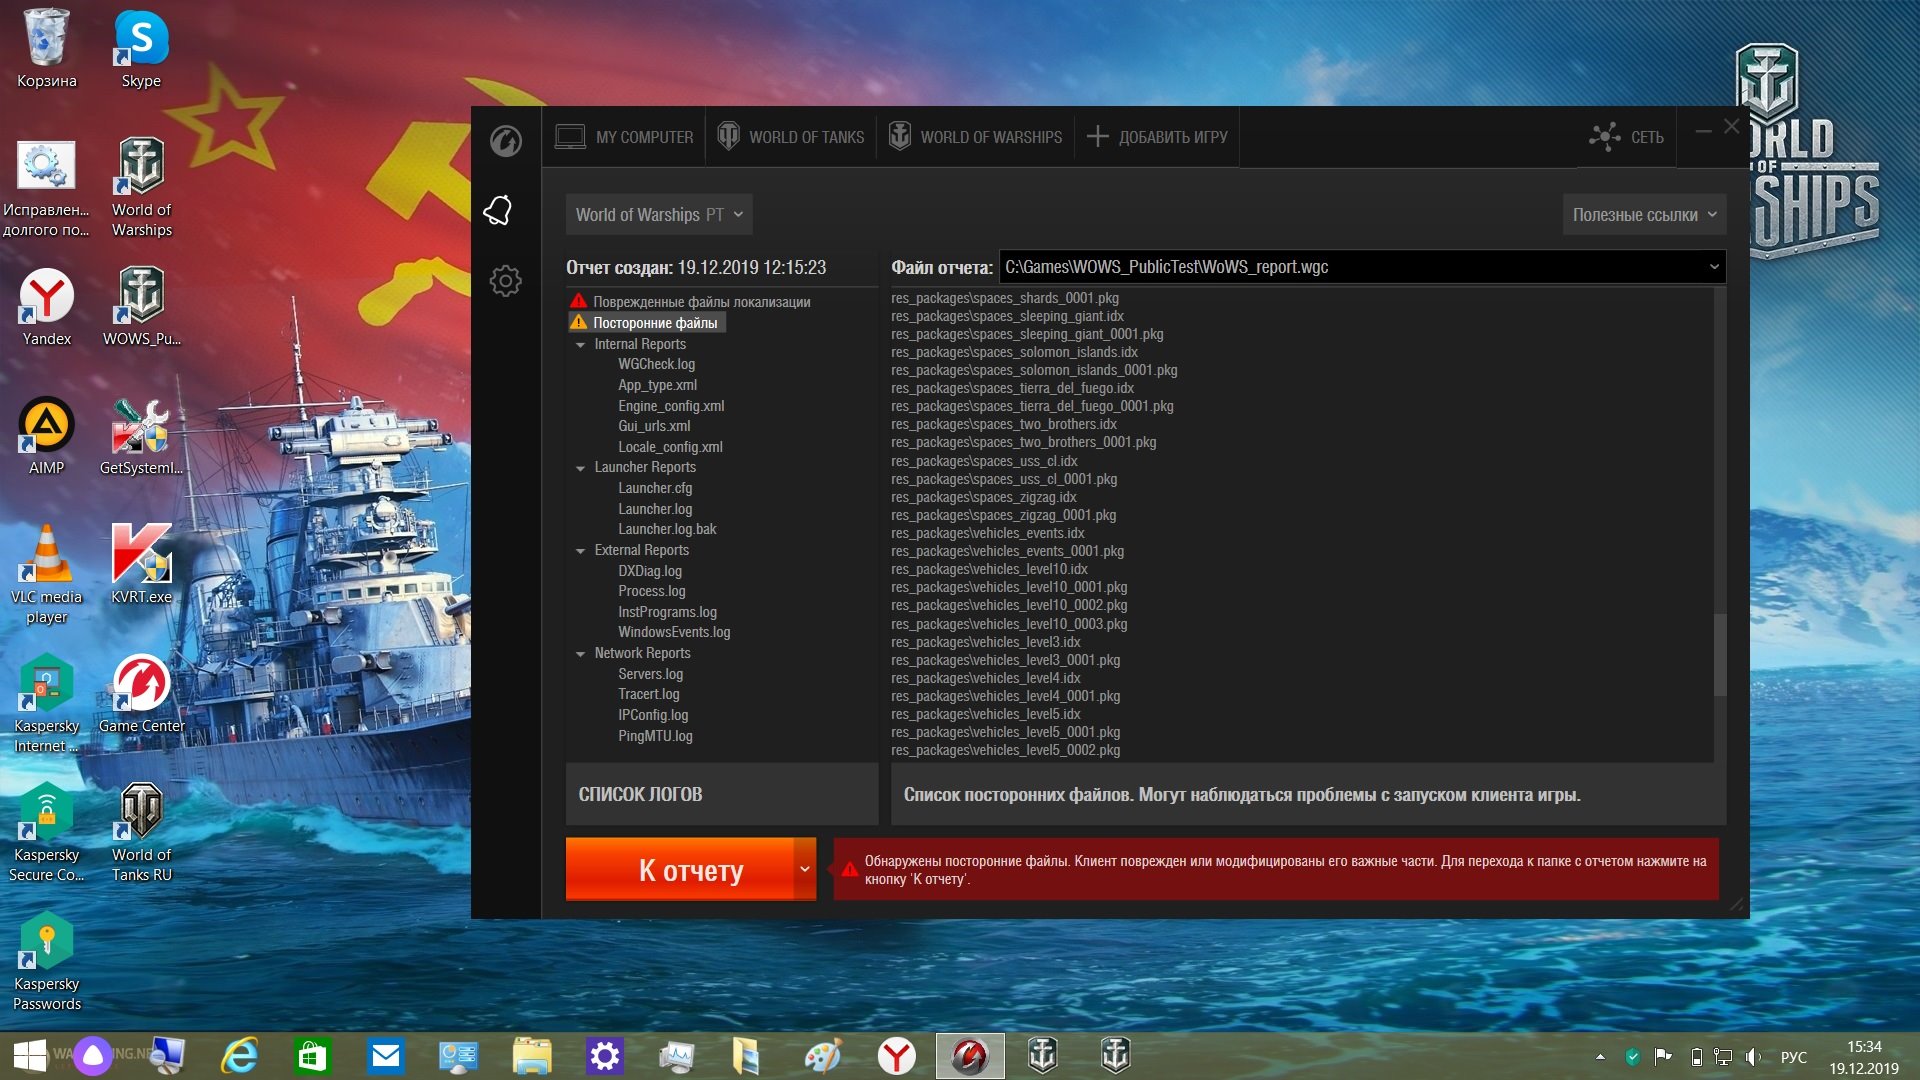Image resolution: width=1920 pixels, height=1080 pixels.
Task: Open IPConfig.log in the tree
Action: coord(653,715)
